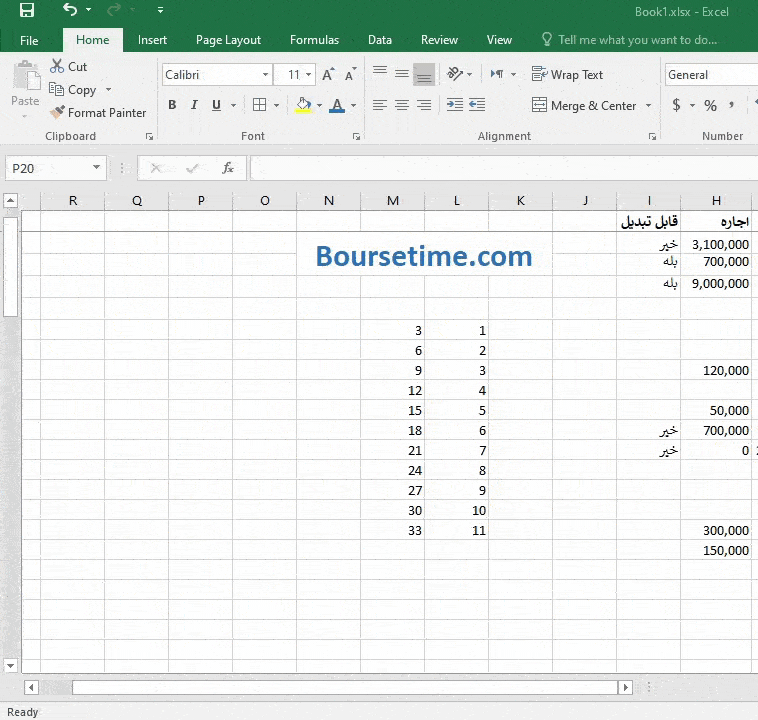This screenshot has height=720, width=758.
Task: Click the Redo arrow icon
Action: (x=114, y=9)
